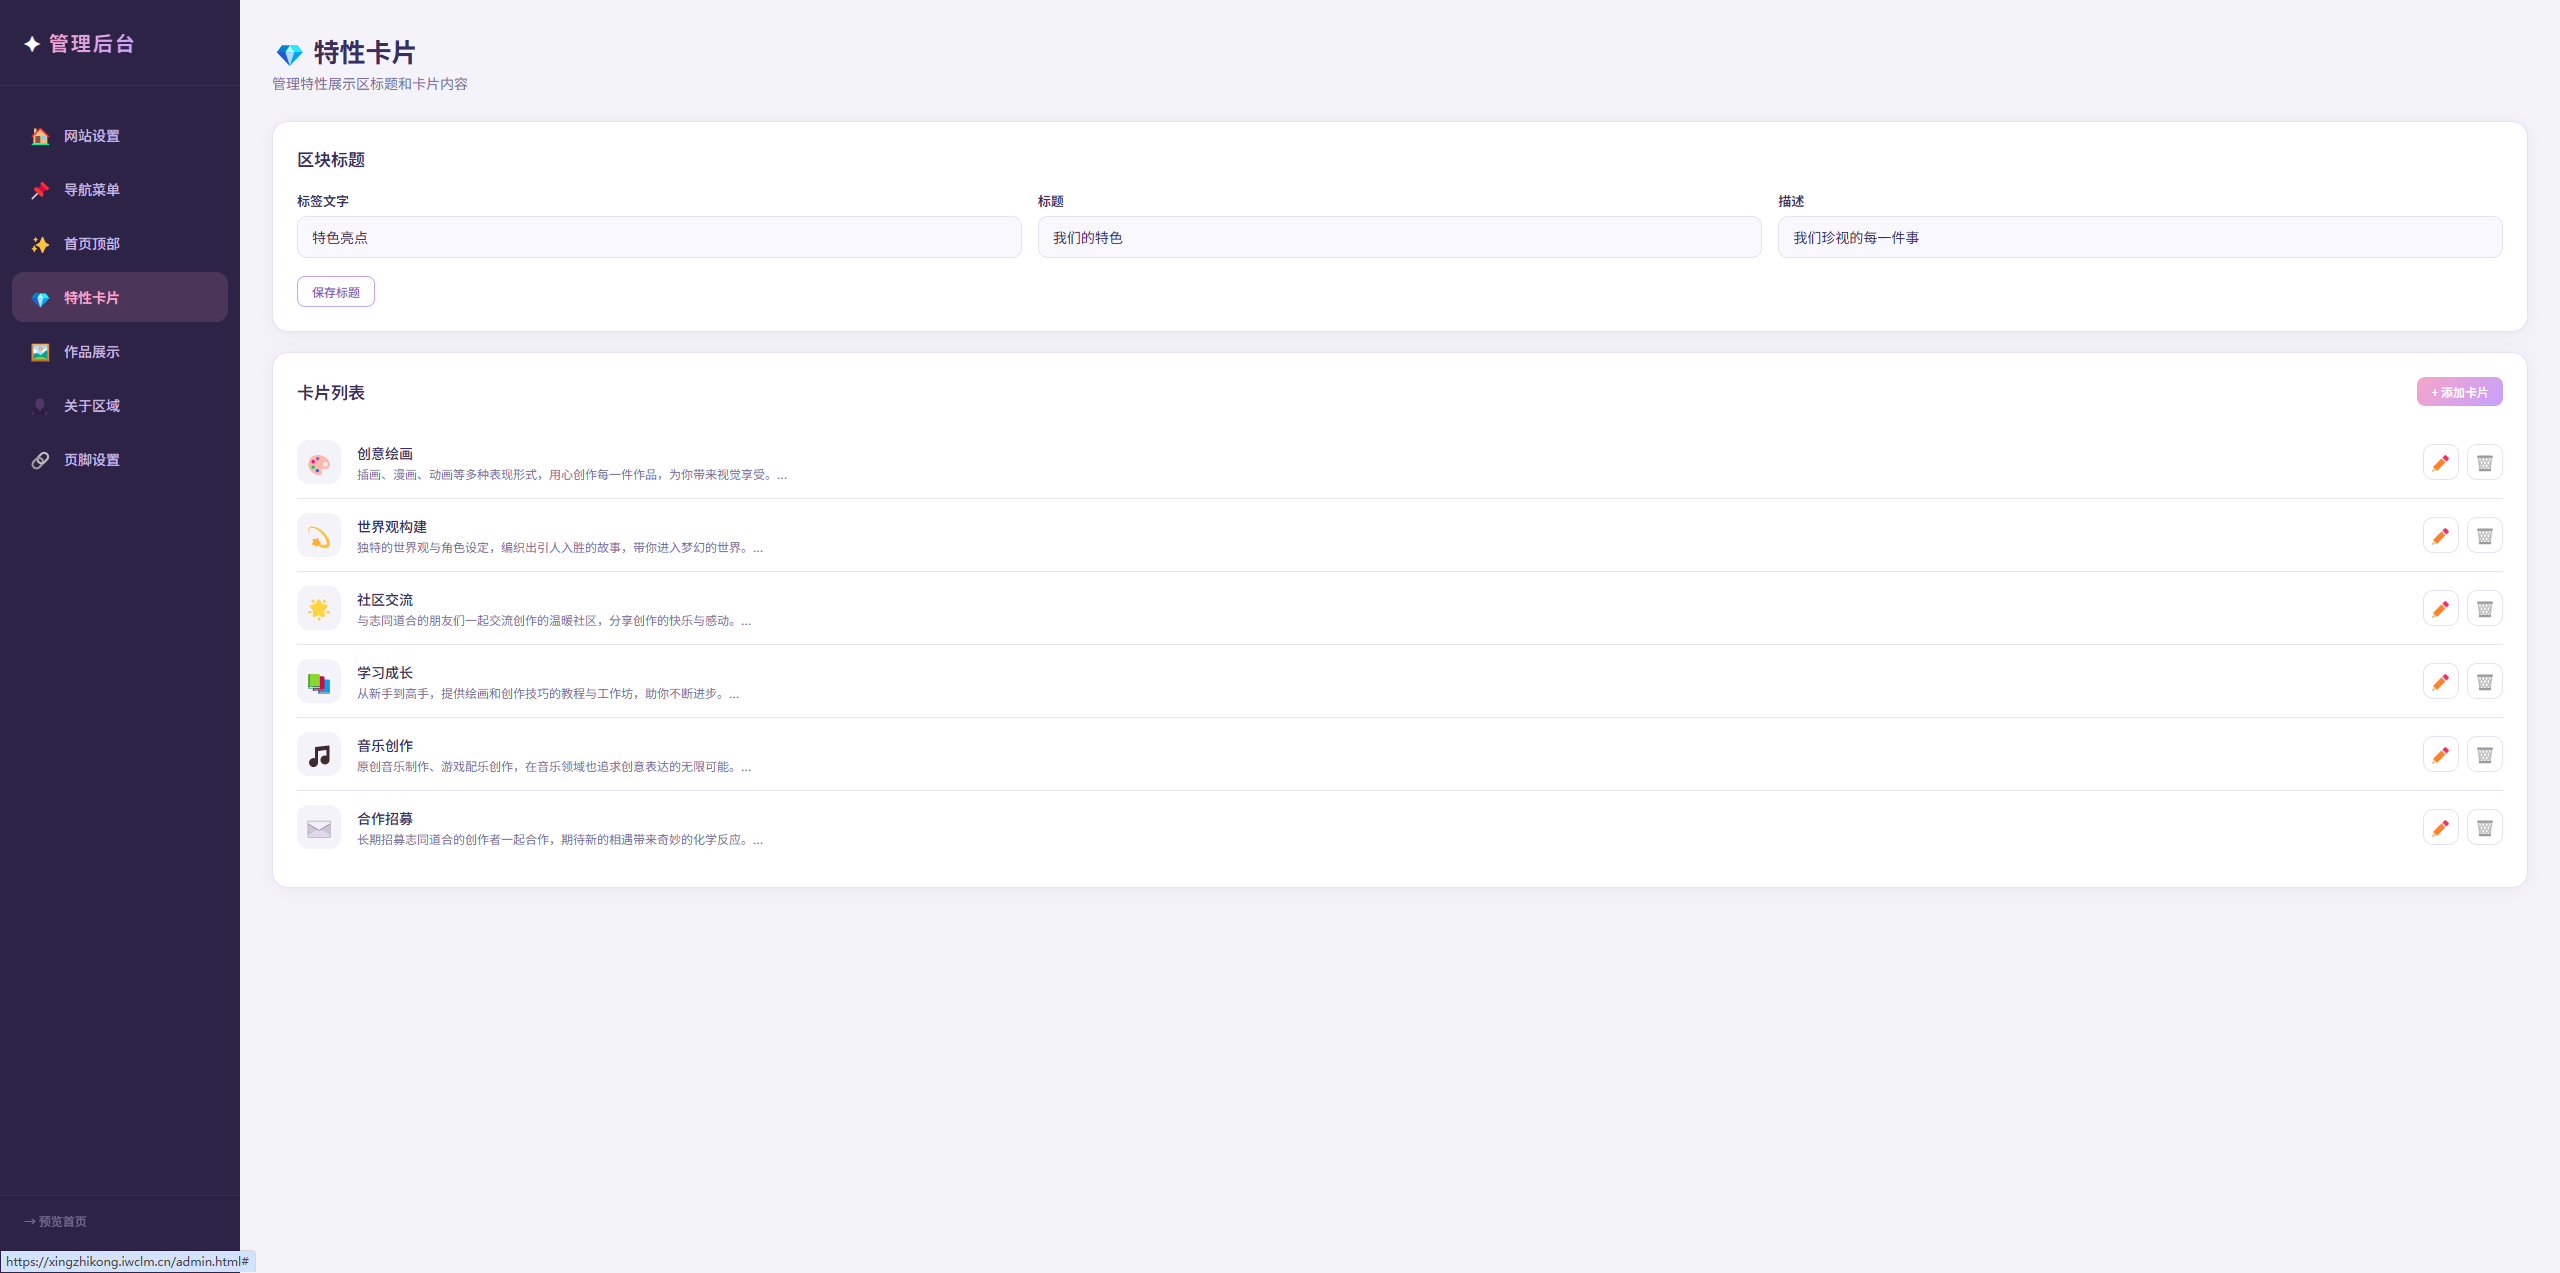Screen dimensions: 2560x1273
Task: Click the 社区交流 card title
Action: [385, 600]
